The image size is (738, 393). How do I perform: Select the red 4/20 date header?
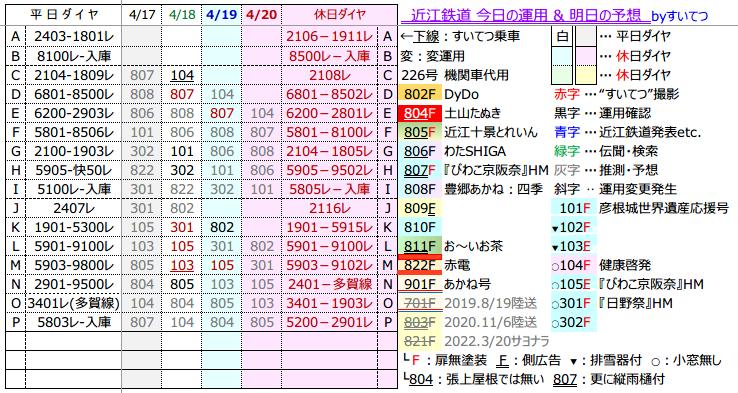point(262,15)
